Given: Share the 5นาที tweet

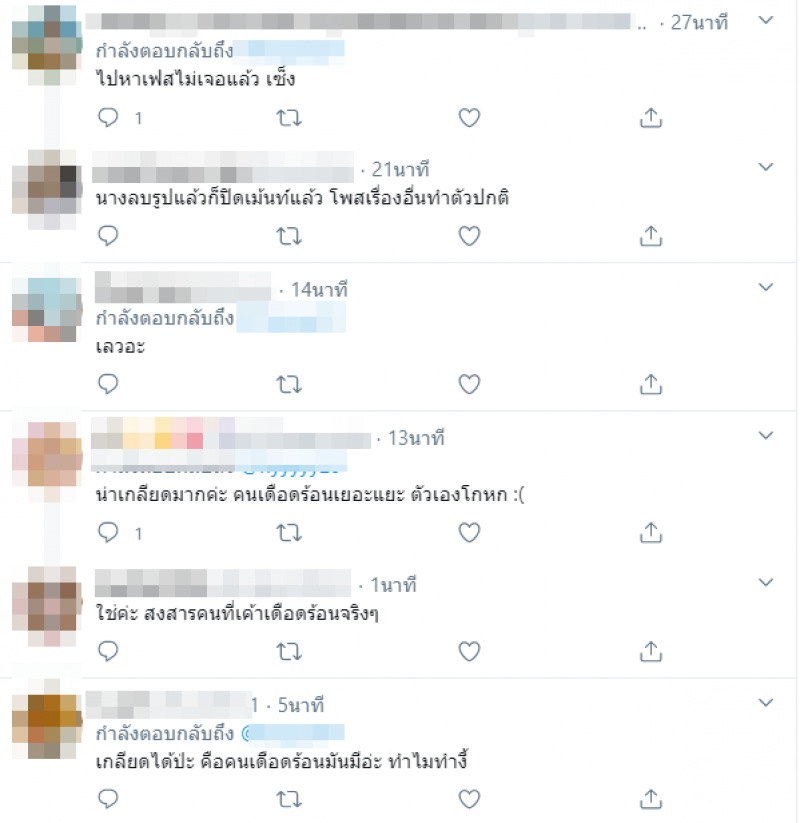Looking at the screenshot, I should click(651, 799).
